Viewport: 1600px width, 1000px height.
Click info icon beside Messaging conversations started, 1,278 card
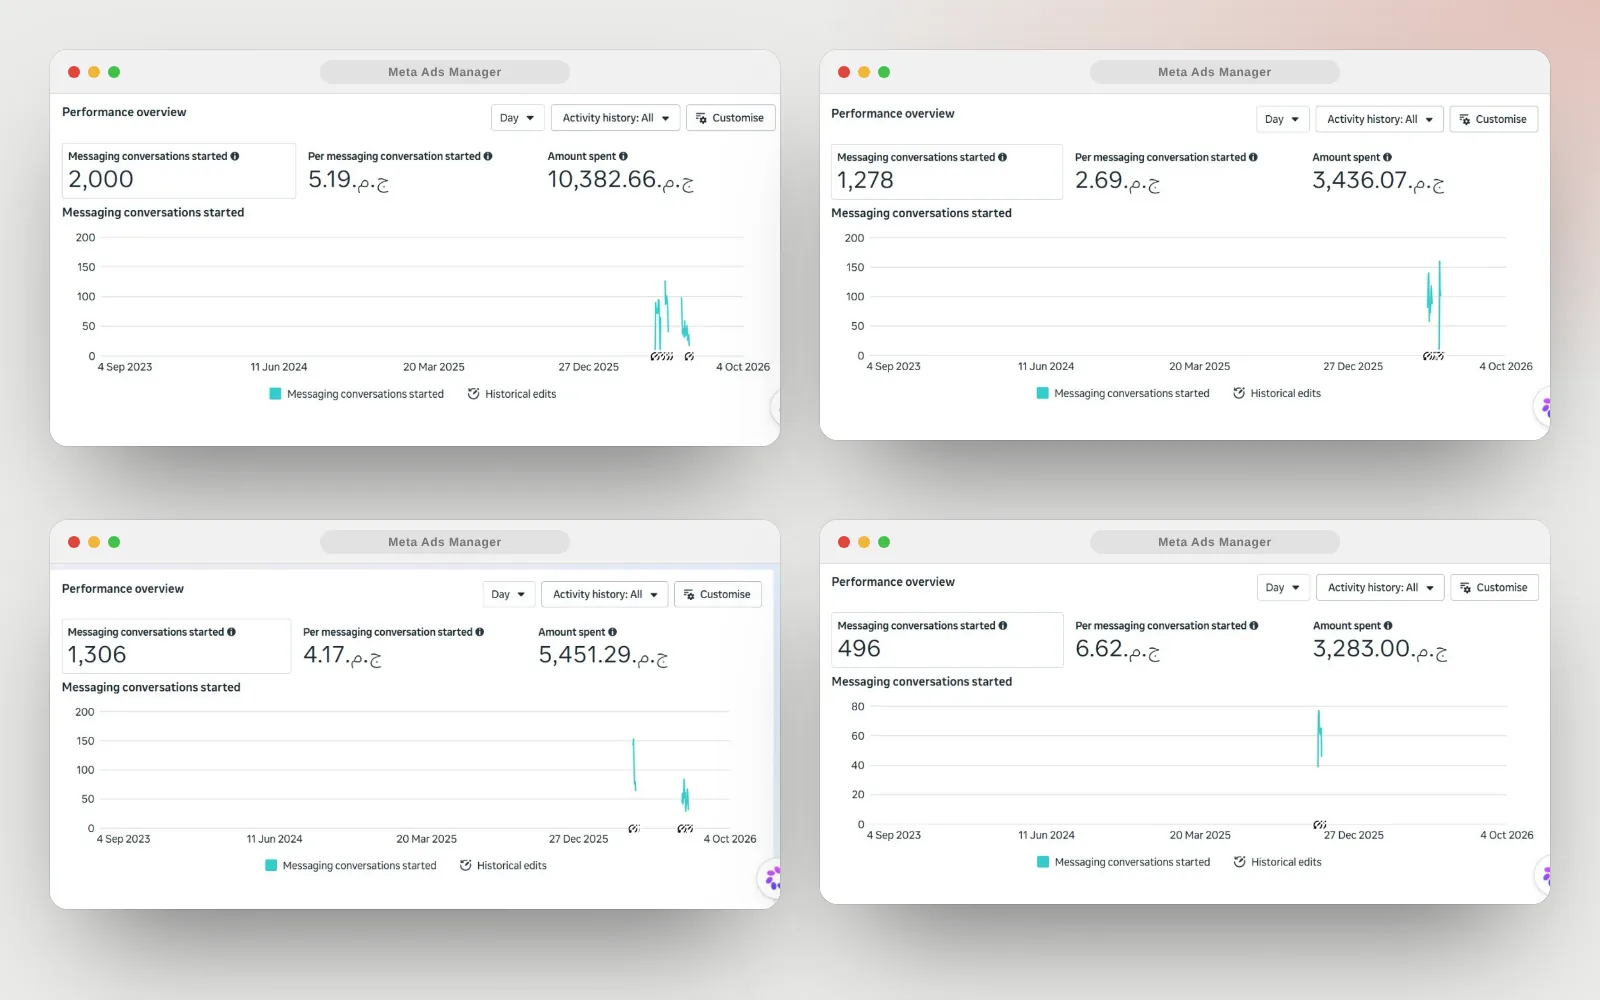click(x=1002, y=157)
